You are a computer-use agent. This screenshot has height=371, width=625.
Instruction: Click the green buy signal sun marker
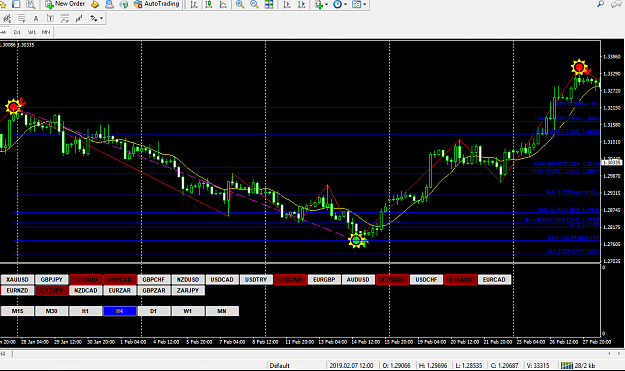pos(356,241)
